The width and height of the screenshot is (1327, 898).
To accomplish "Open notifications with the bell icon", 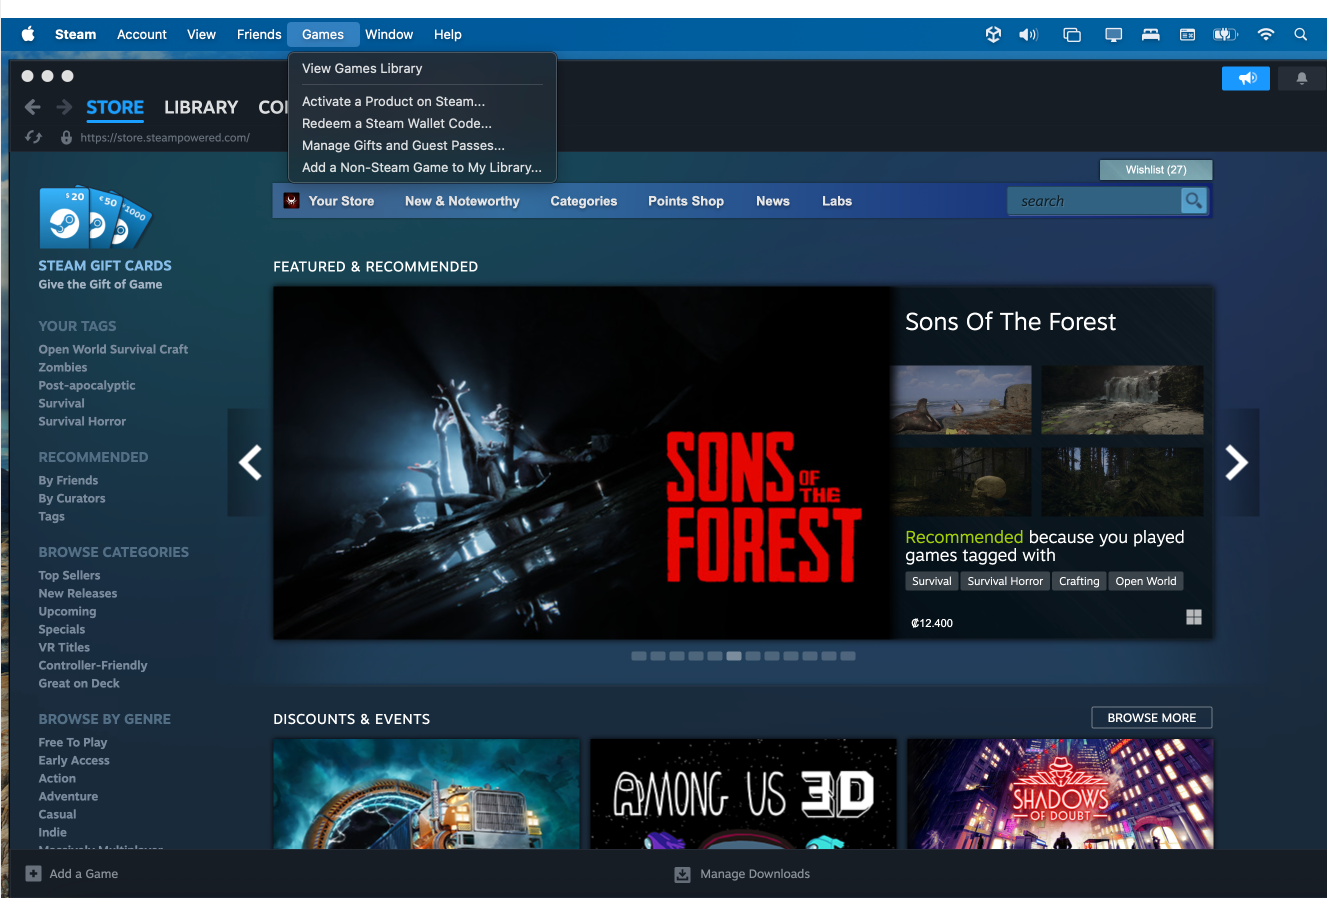I will pyautogui.click(x=1301, y=78).
